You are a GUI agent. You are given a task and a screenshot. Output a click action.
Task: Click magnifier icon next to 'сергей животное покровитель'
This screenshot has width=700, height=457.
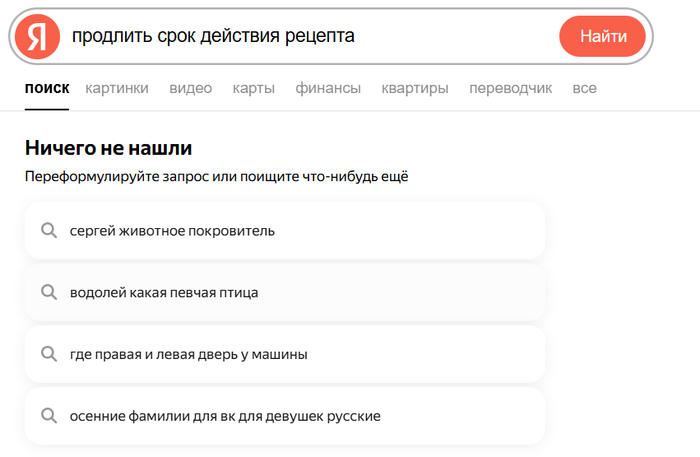tap(48, 231)
